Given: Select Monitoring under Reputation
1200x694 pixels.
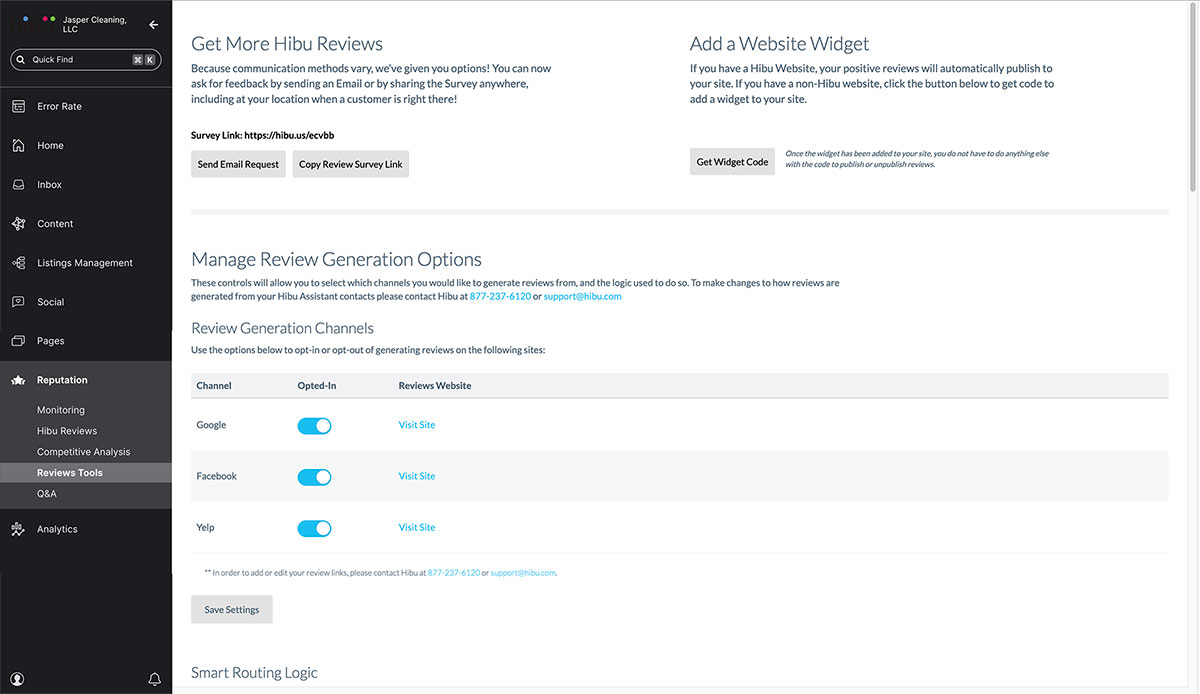Looking at the screenshot, I should 60,410.
